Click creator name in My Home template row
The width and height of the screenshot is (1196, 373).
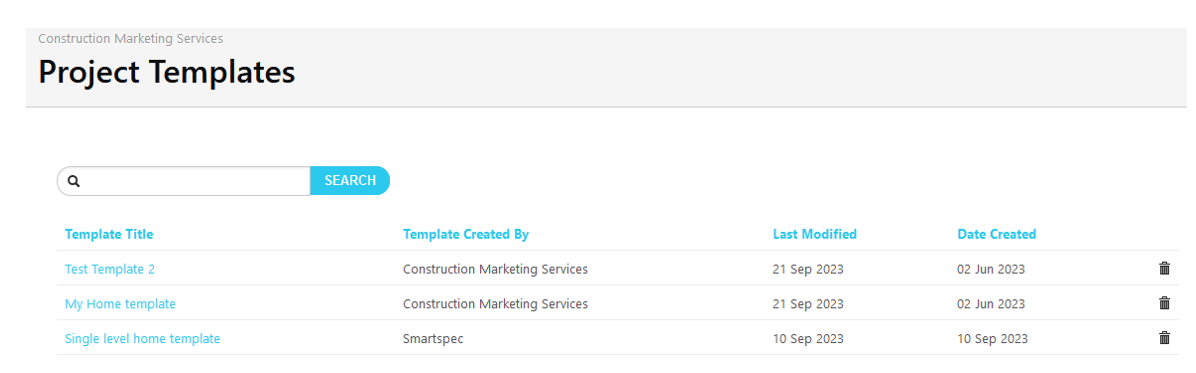[495, 304]
